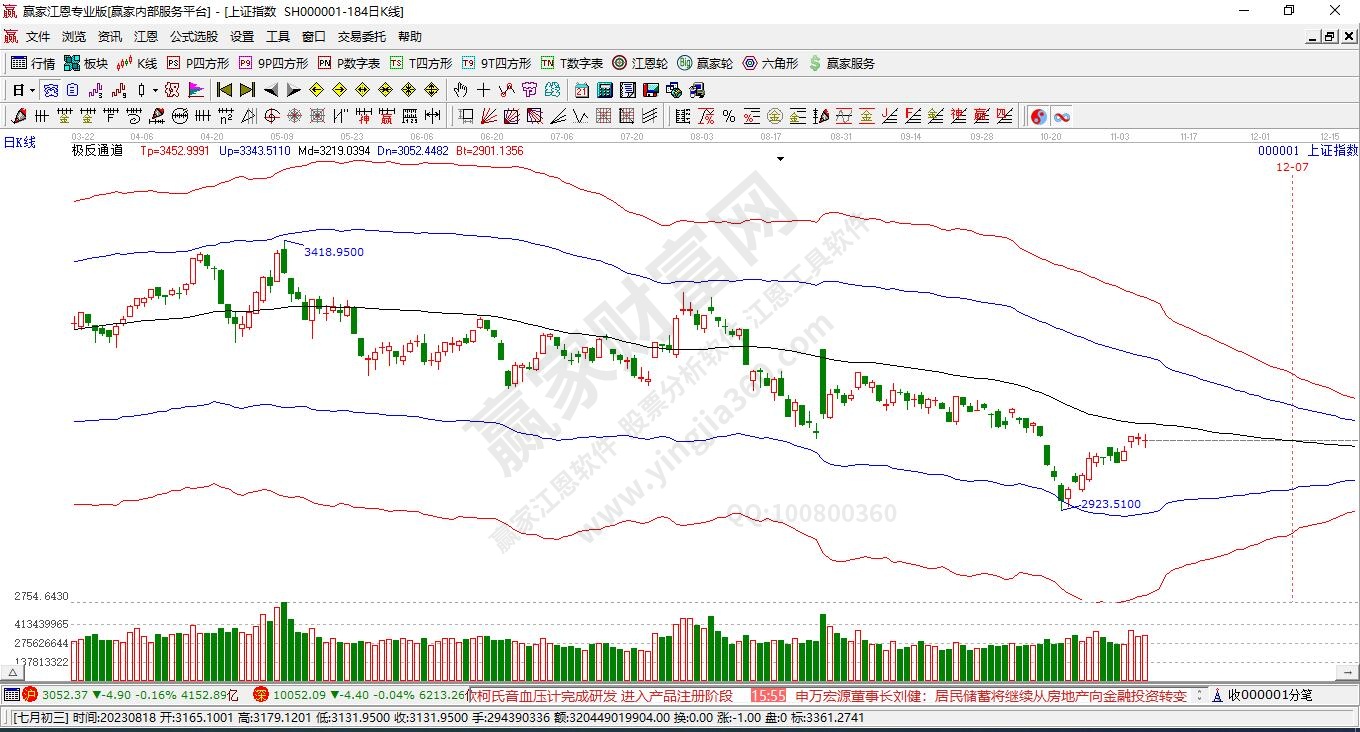Open the 江恩轮 Gann wheel tool
Image resolution: width=1360 pixels, height=732 pixels.
point(640,63)
